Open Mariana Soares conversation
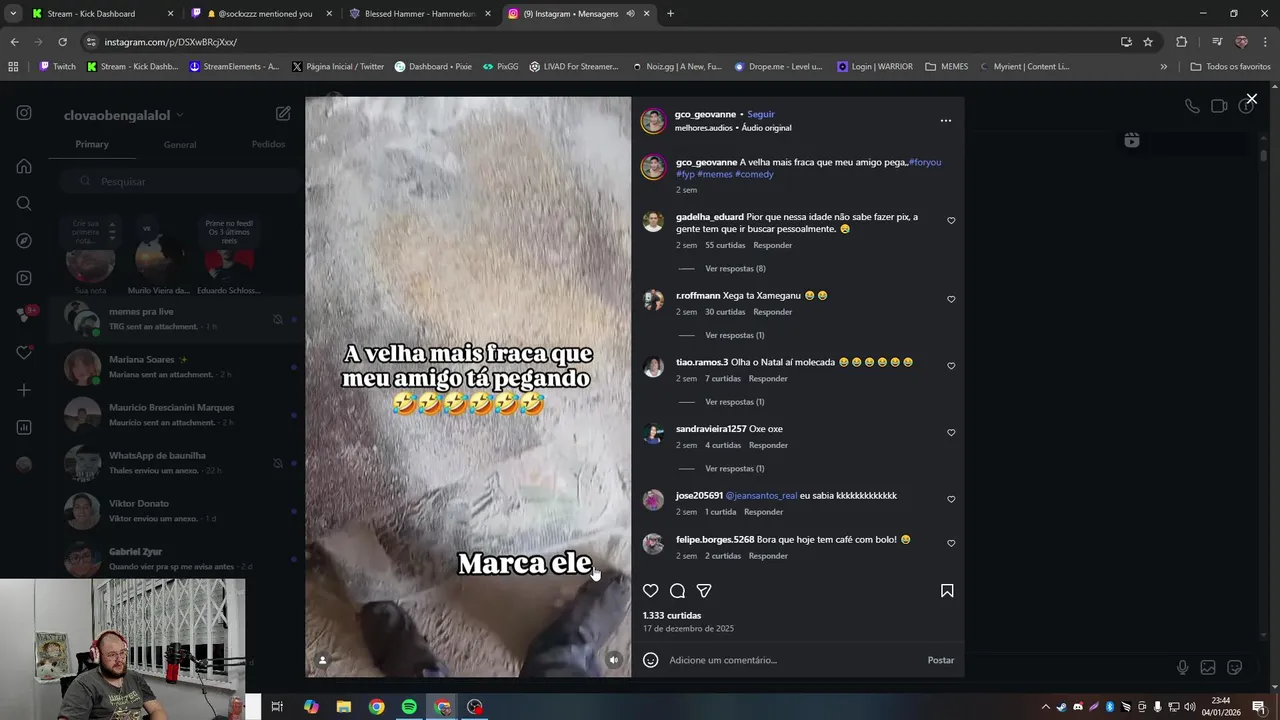 [x=175, y=366]
